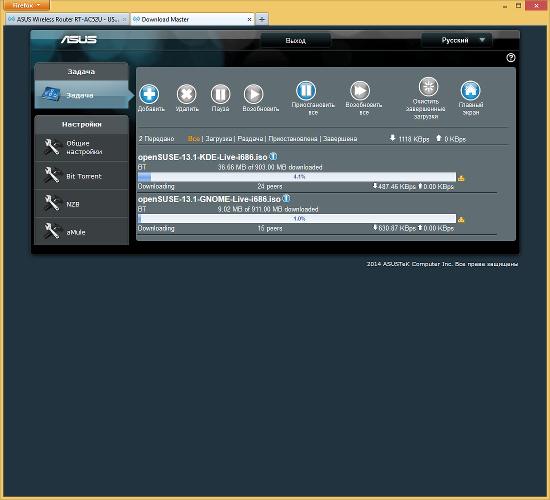Select openSUSE-13.1-GNOME-Live-i686.iso task name

209,199
